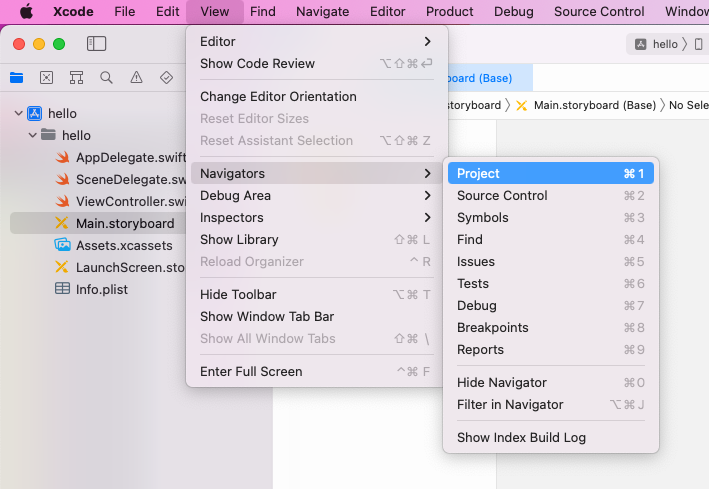This screenshot has width=709, height=489.
Task: Open the Issue navigator warning icon
Action: [136, 78]
